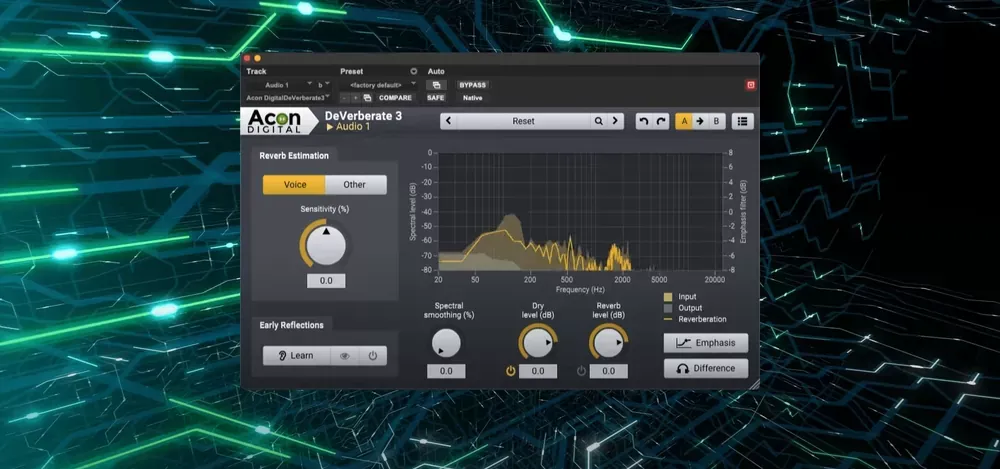Click the Auto header label

pyautogui.click(x=436, y=71)
